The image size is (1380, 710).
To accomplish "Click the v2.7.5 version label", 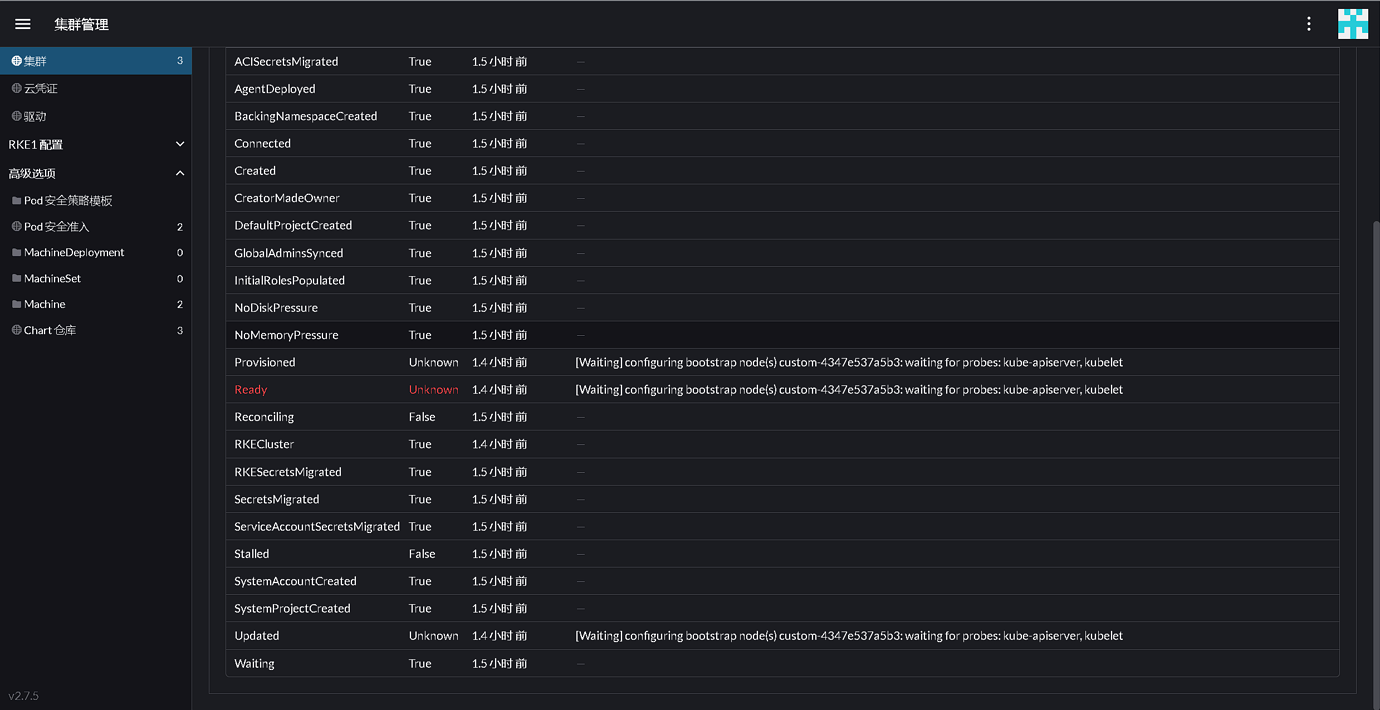I will 24,696.
